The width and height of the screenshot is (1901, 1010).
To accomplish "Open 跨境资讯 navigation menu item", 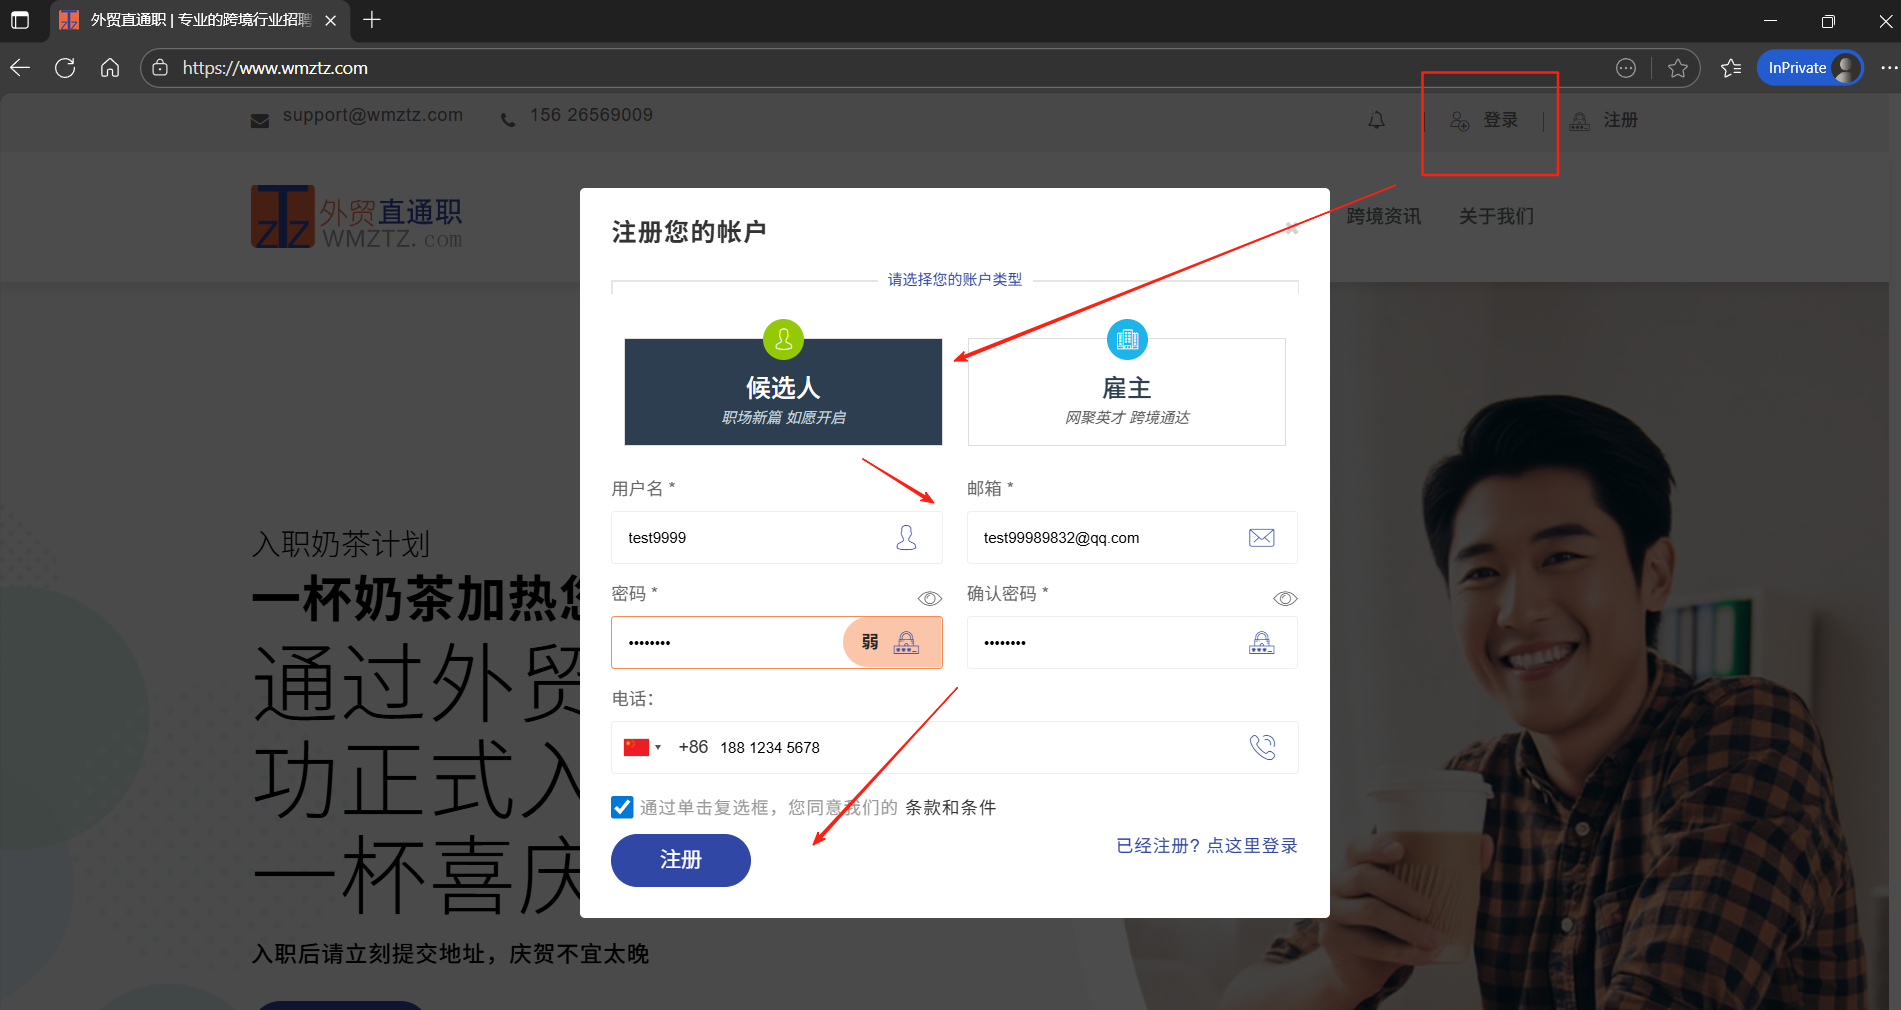I will [x=1383, y=216].
